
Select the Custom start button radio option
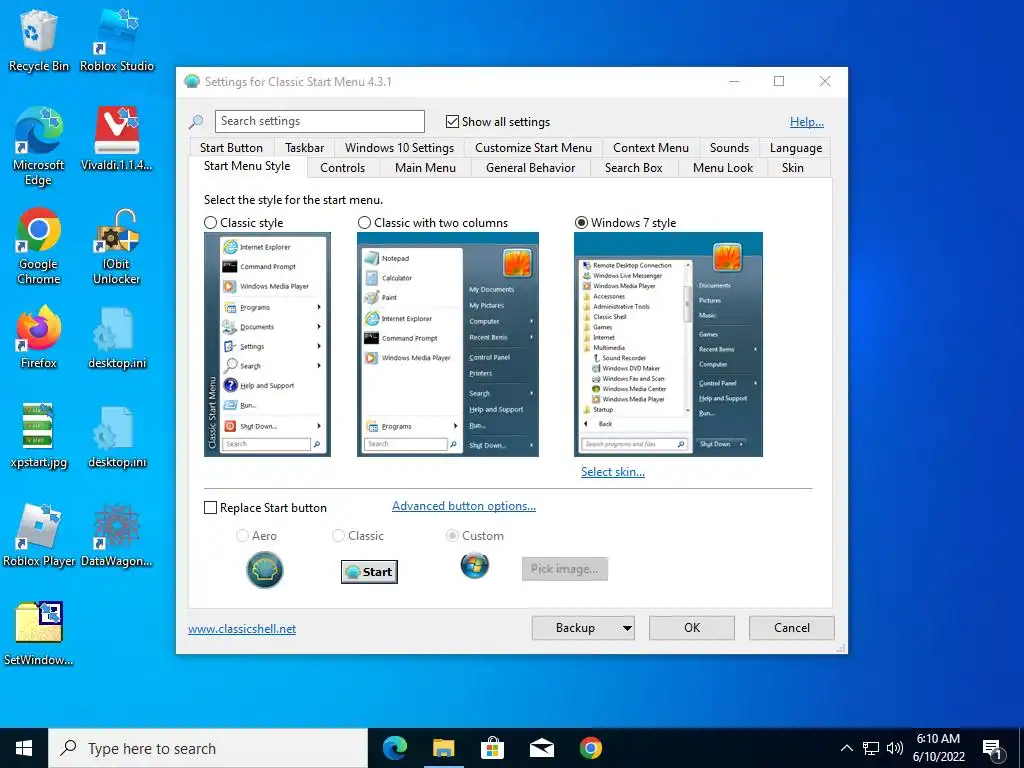coord(452,536)
